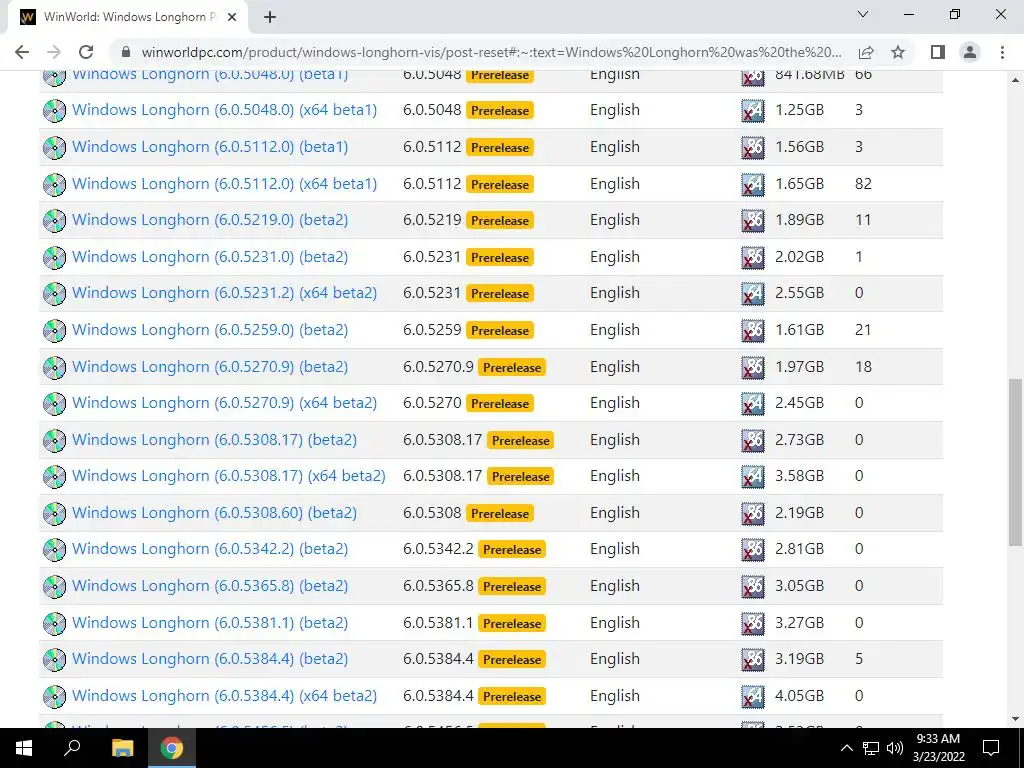Open Chrome three-dot menu
Viewport: 1024px width, 768px height.
(x=1002, y=52)
